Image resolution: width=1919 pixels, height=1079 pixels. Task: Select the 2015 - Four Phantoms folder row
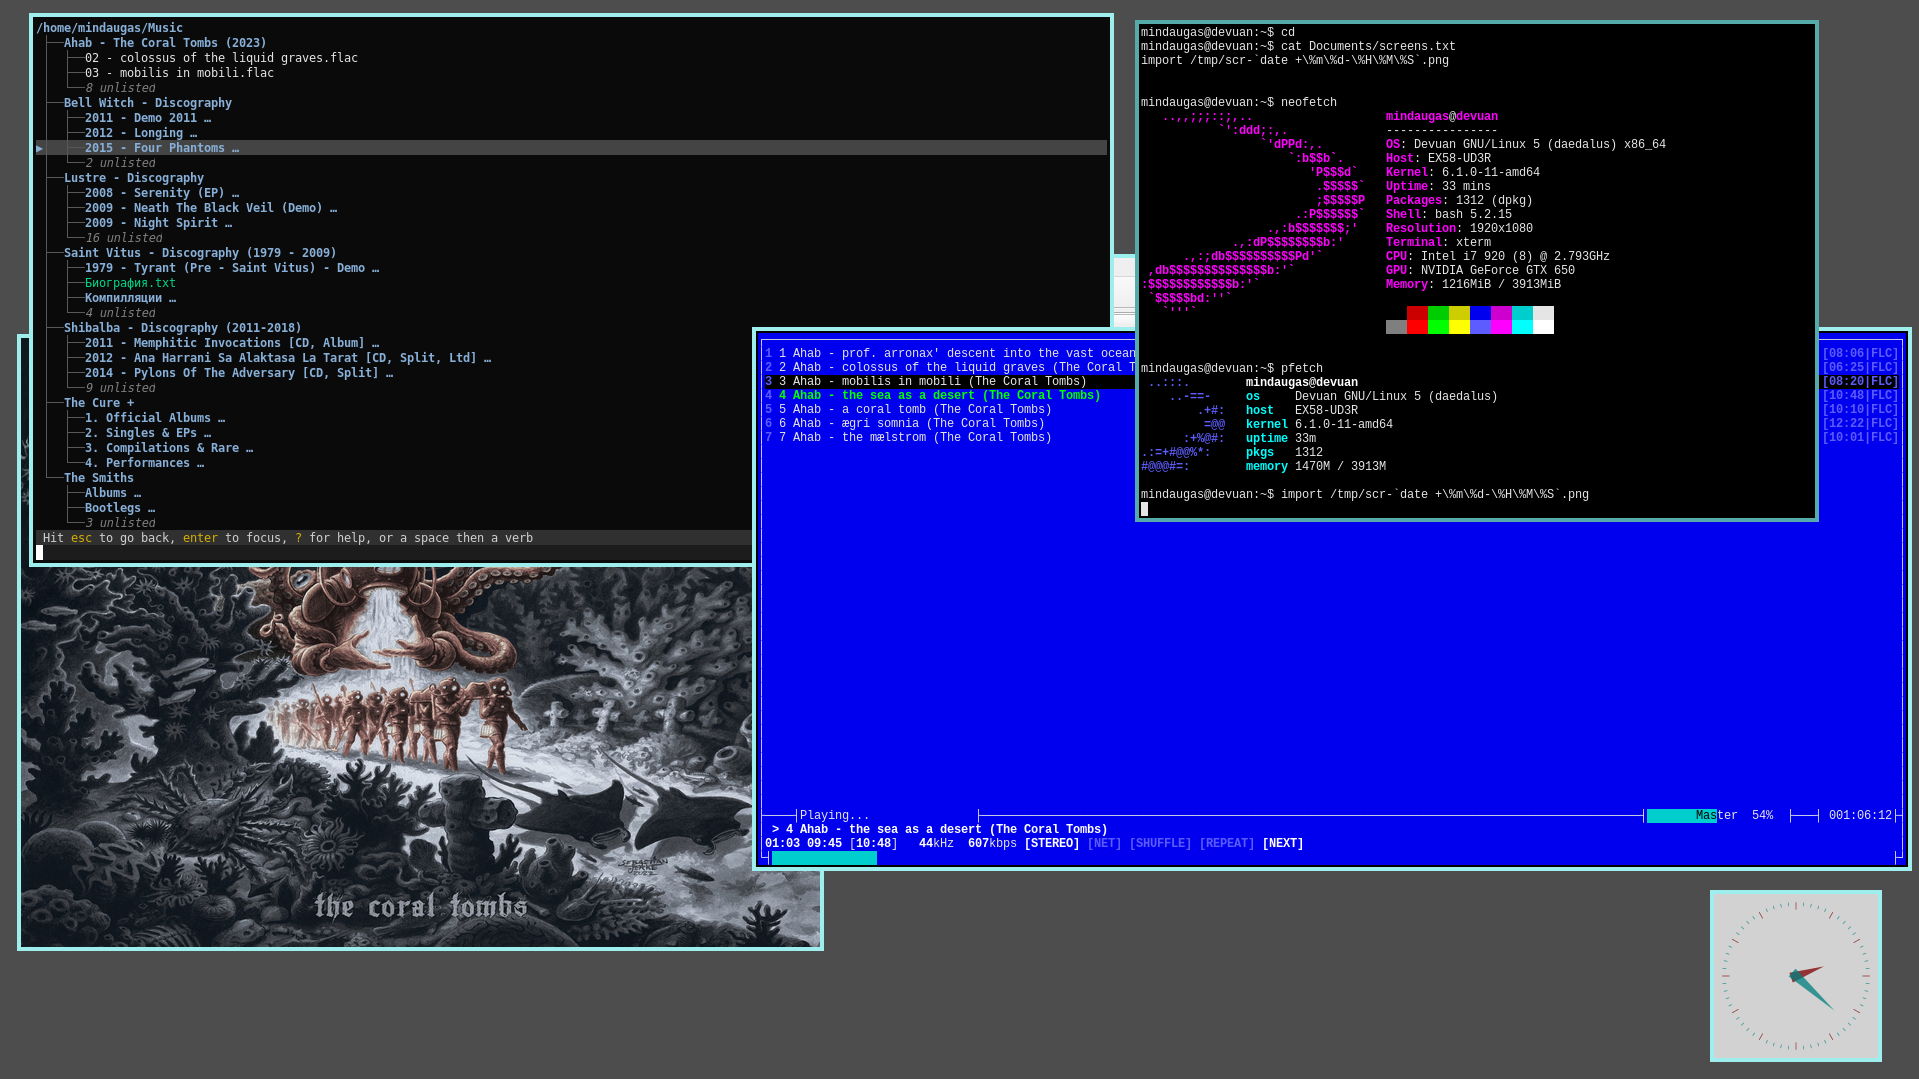point(571,148)
